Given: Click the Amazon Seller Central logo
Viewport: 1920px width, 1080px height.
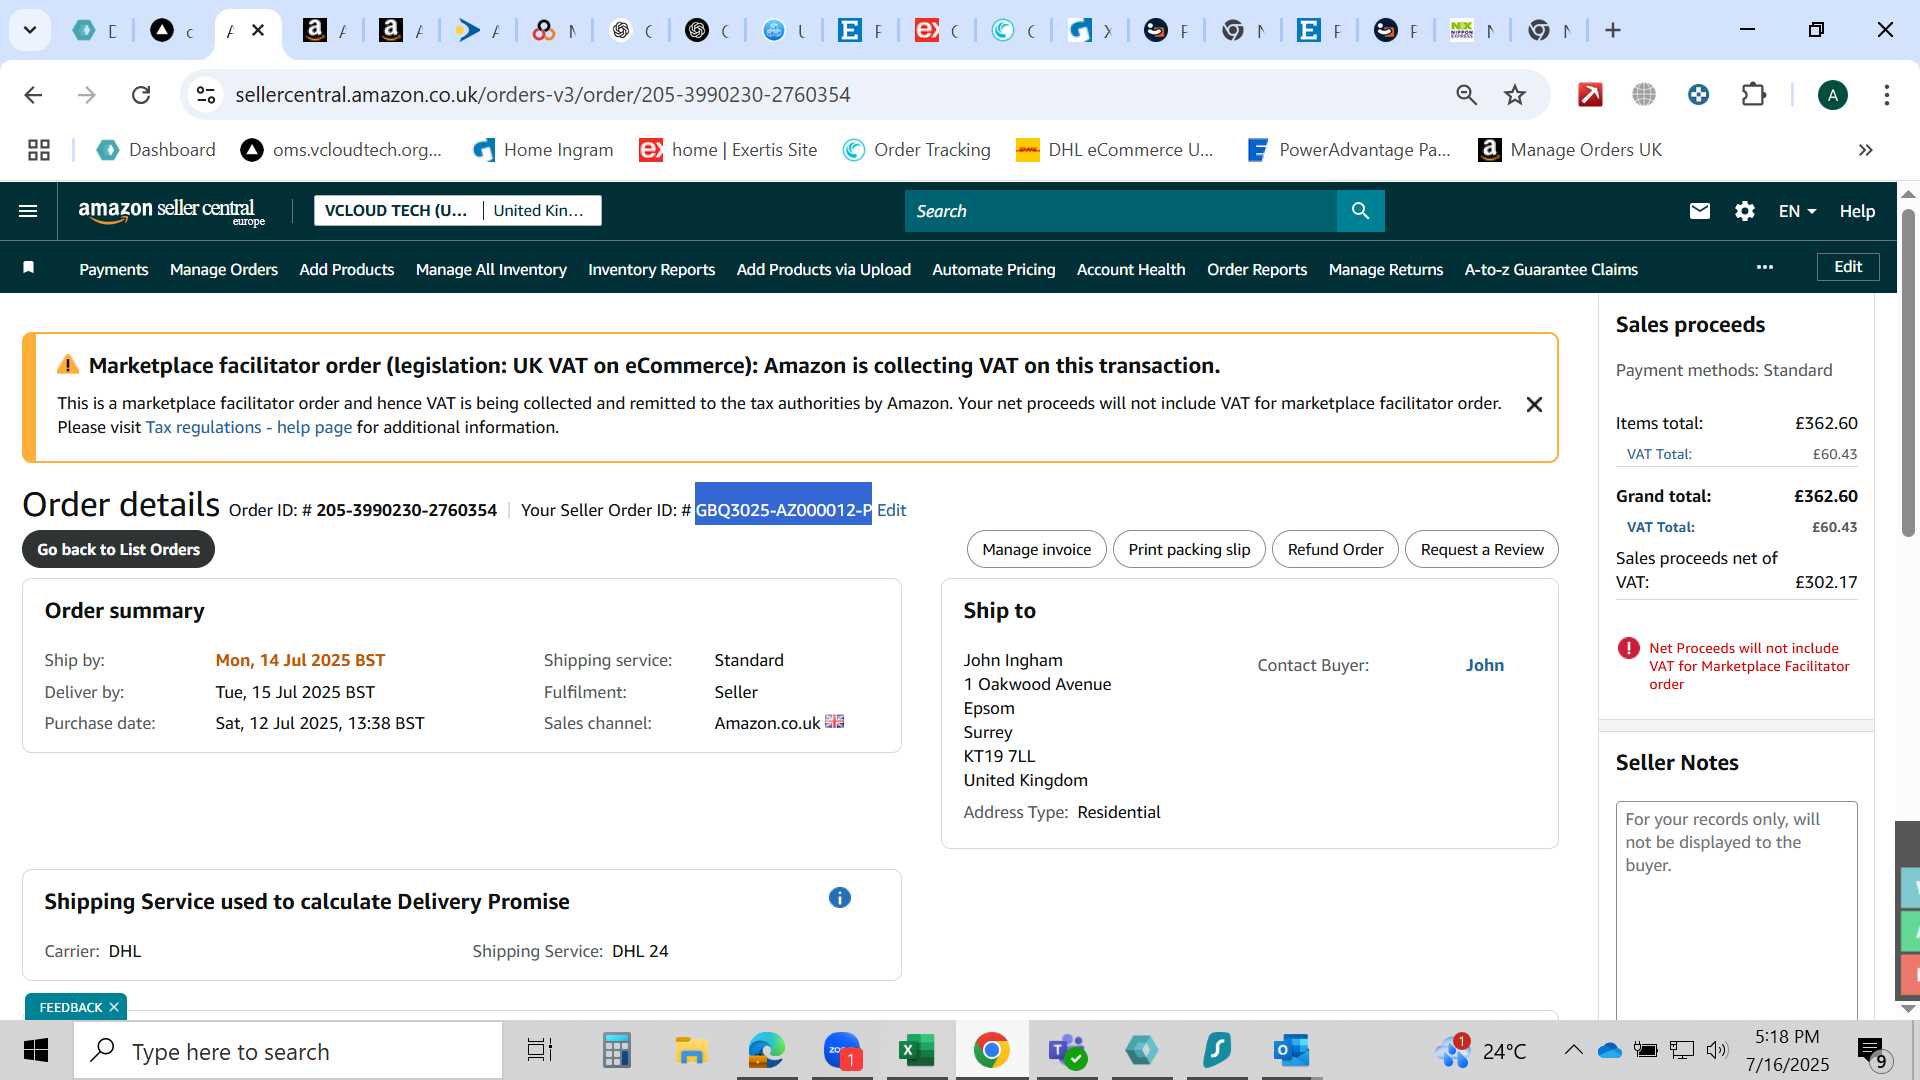Looking at the screenshot, I should [171, 211].
